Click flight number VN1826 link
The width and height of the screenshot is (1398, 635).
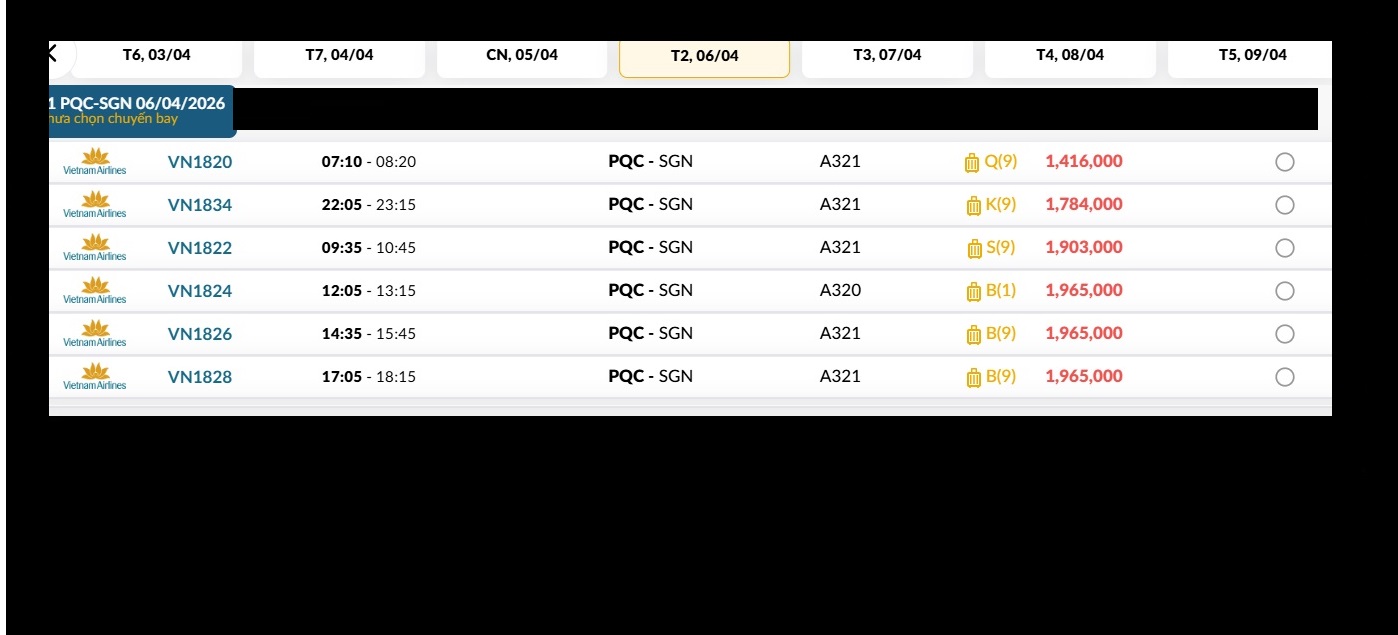(x=200, y=334)
